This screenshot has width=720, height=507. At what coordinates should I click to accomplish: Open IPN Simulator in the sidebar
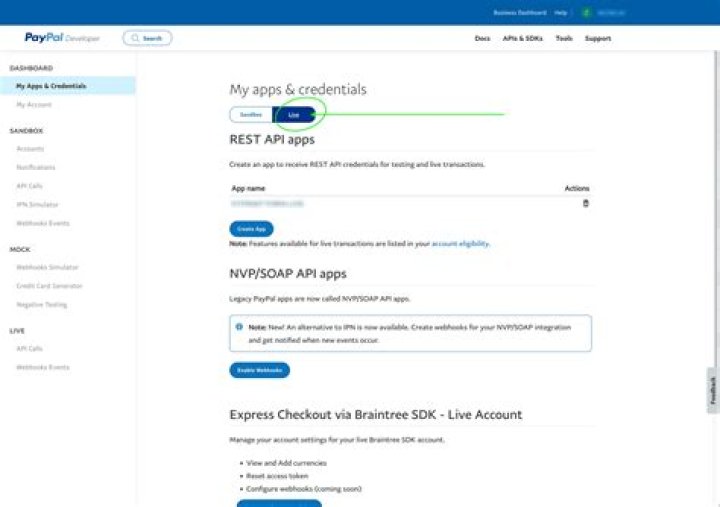(38, 204)
